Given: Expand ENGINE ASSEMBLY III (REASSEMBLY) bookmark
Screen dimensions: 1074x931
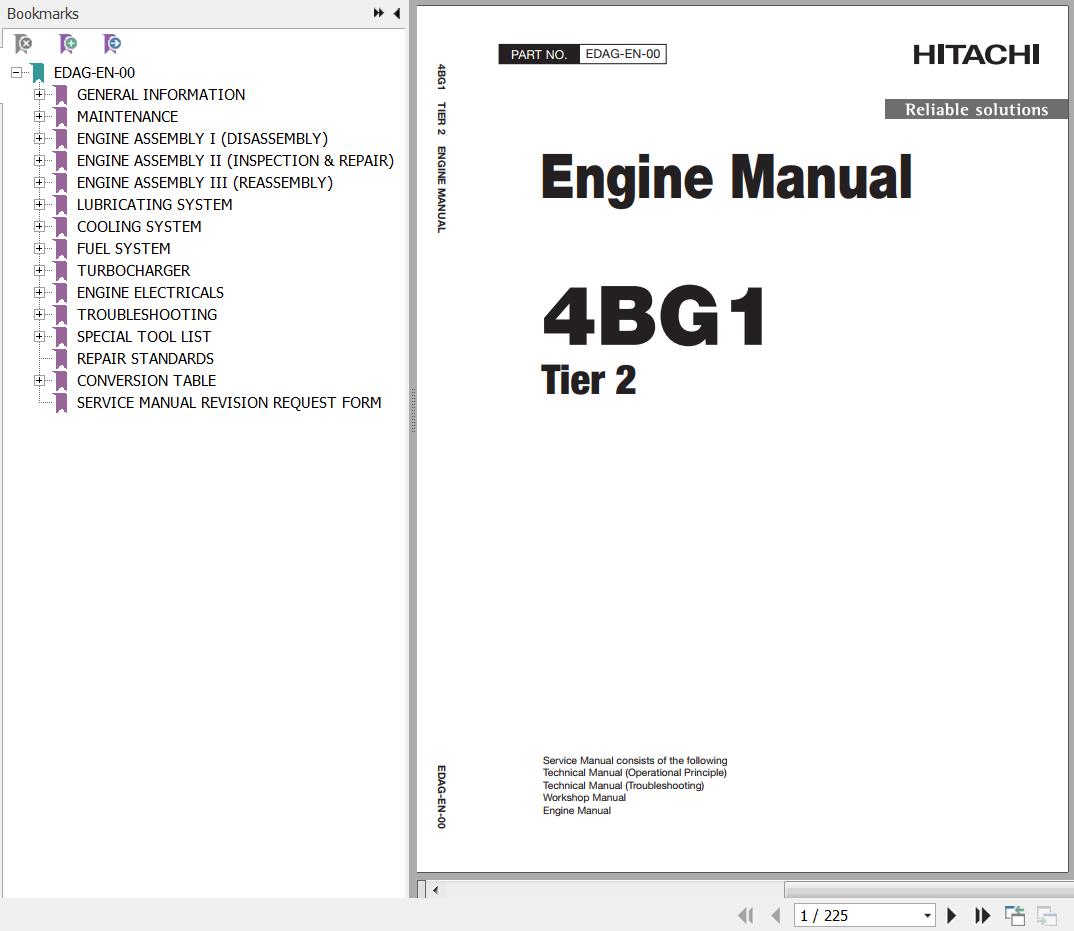Looking at the screenshot, I should point(39,182).
